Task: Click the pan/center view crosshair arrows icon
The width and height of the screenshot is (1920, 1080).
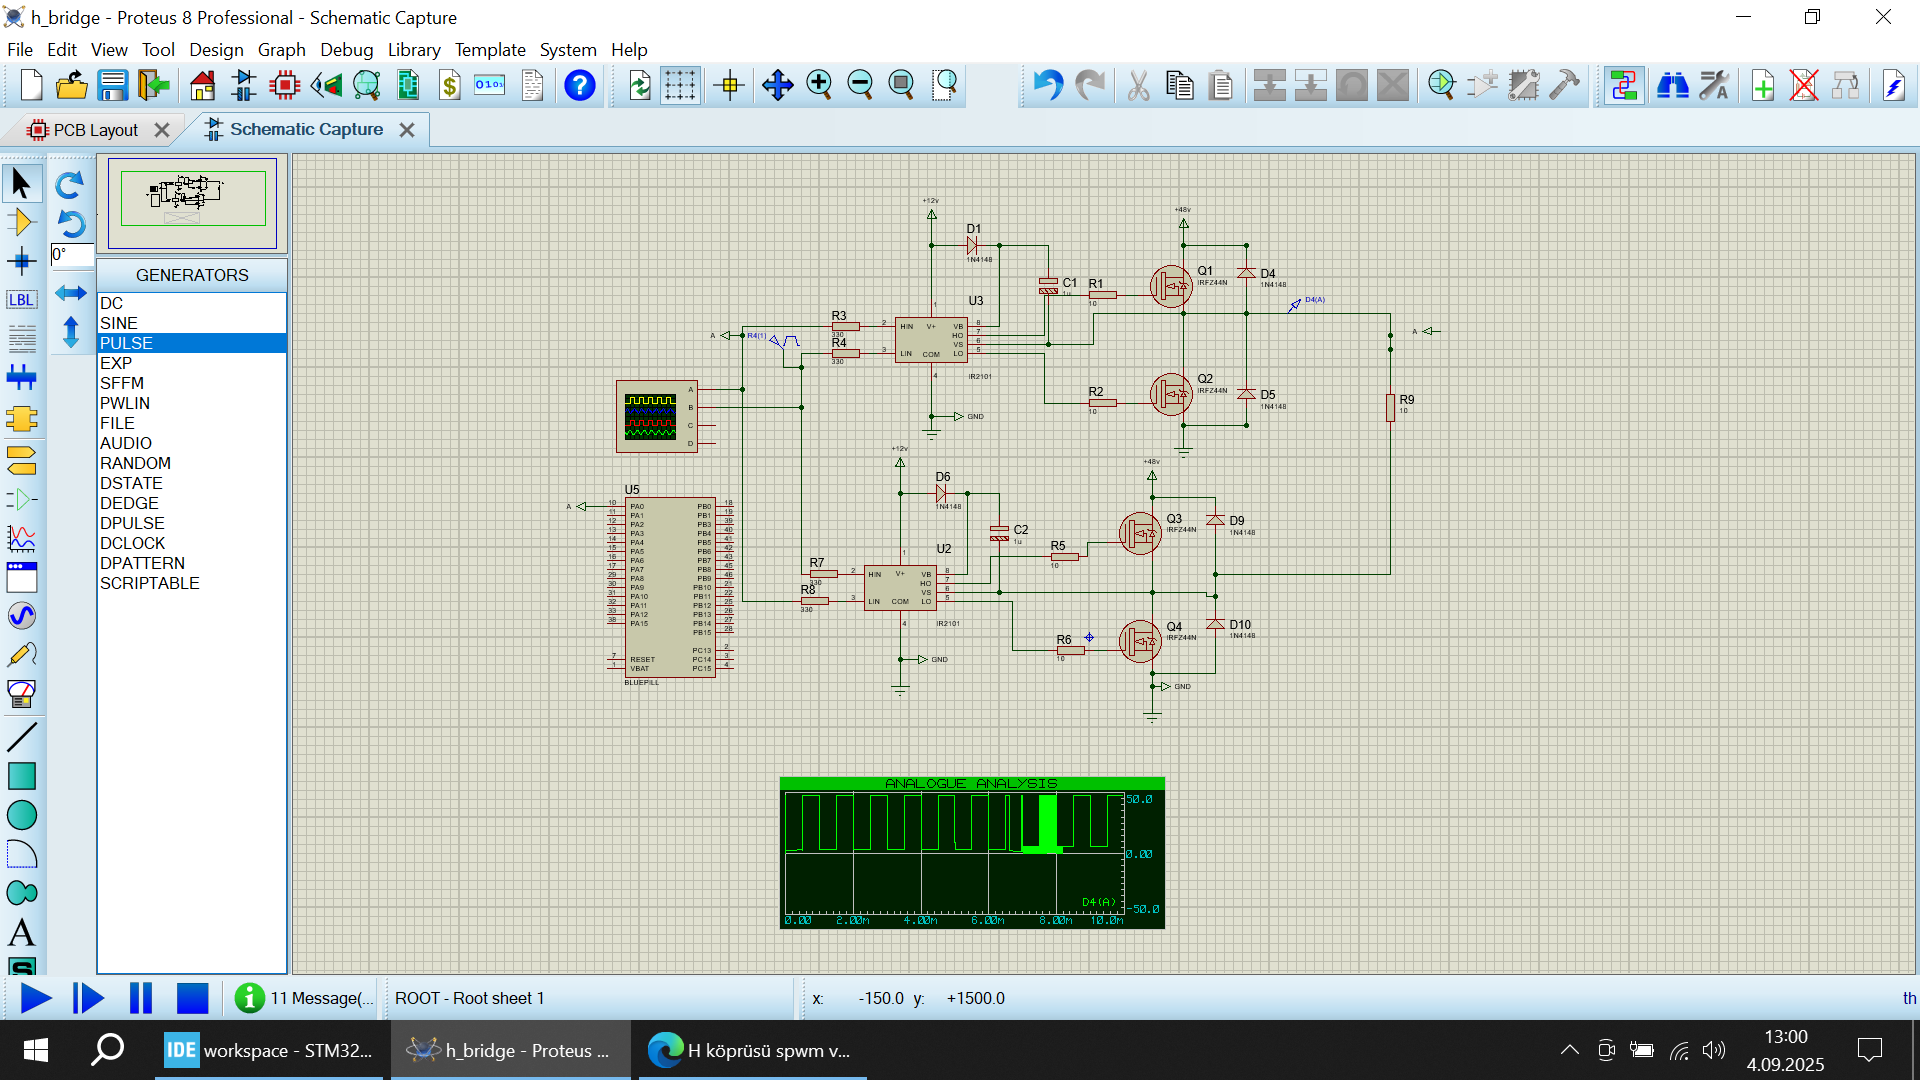Action: (x=777, y=86)
